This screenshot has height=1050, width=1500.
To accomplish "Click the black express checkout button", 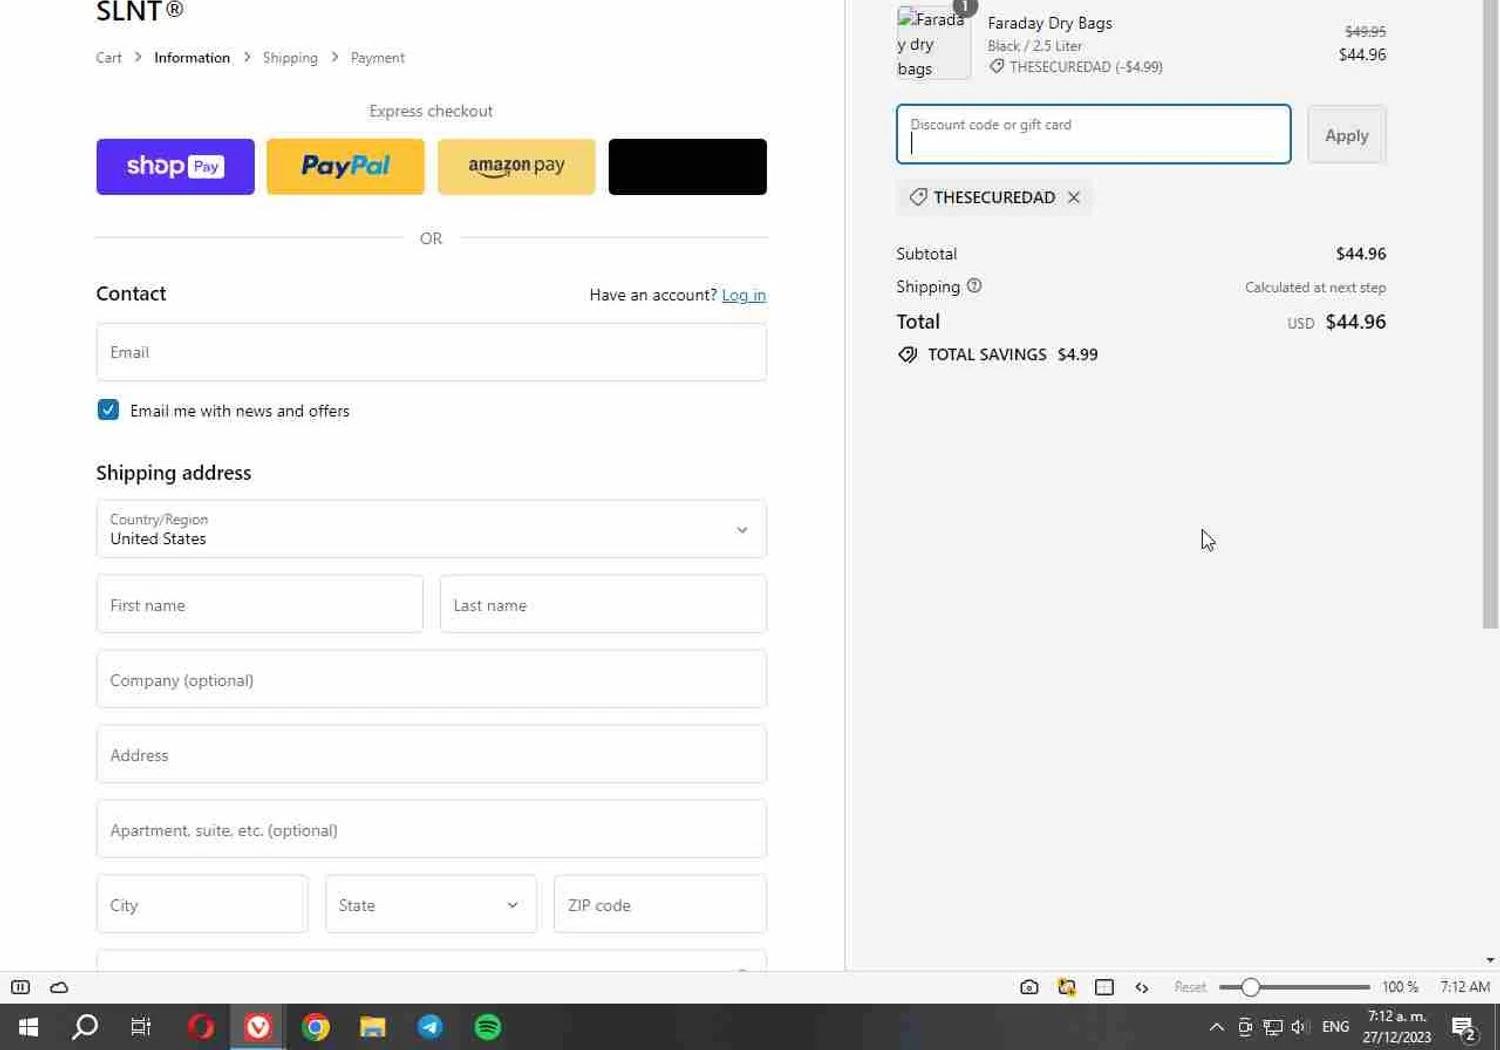I will [687, 166].
